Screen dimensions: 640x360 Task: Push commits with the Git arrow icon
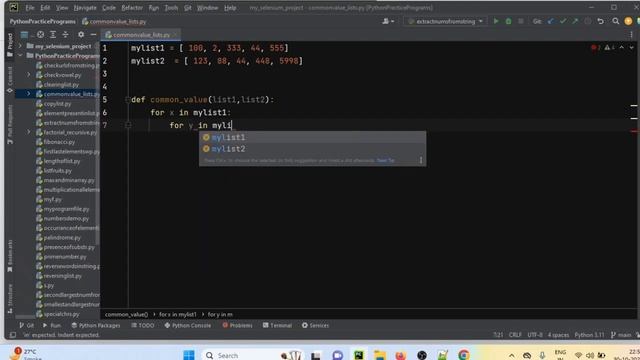575,21
